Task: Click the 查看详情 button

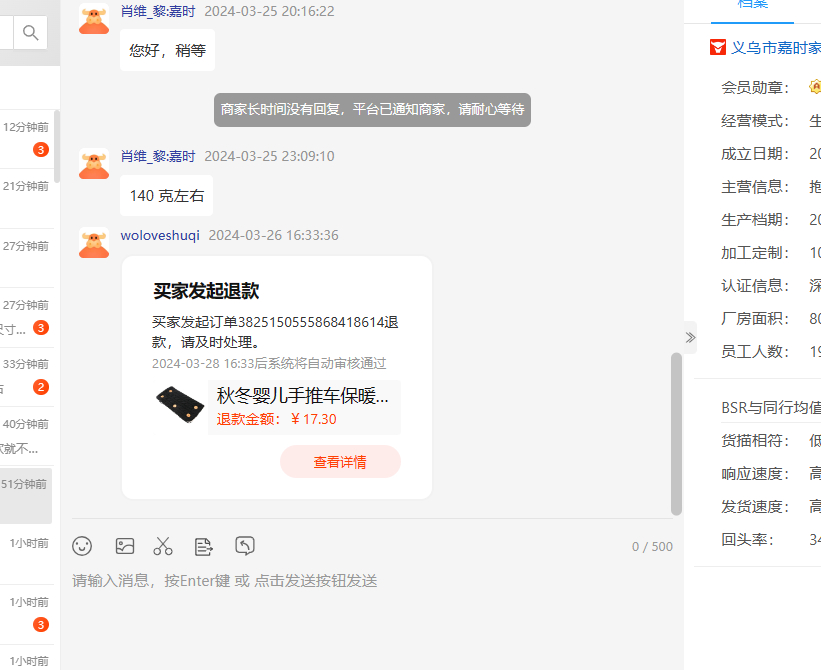Action: (x=340, y=462)
